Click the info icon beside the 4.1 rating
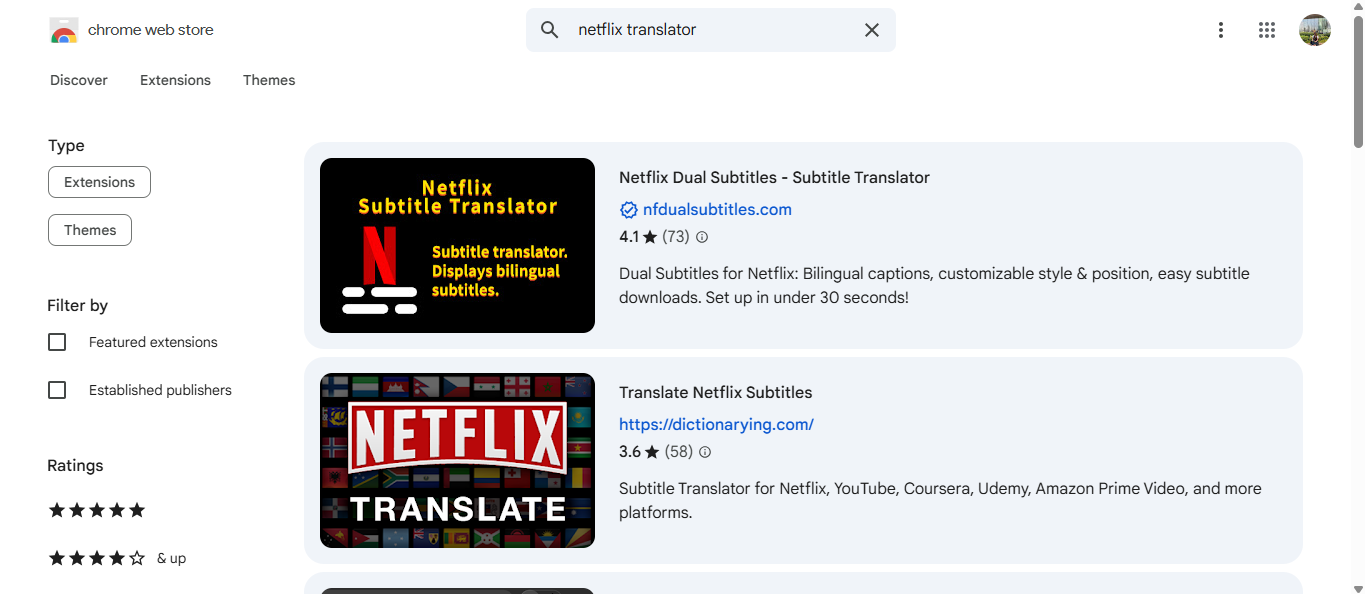The height and width of the screenshot is (594, 1365). (x=702, y=236)
